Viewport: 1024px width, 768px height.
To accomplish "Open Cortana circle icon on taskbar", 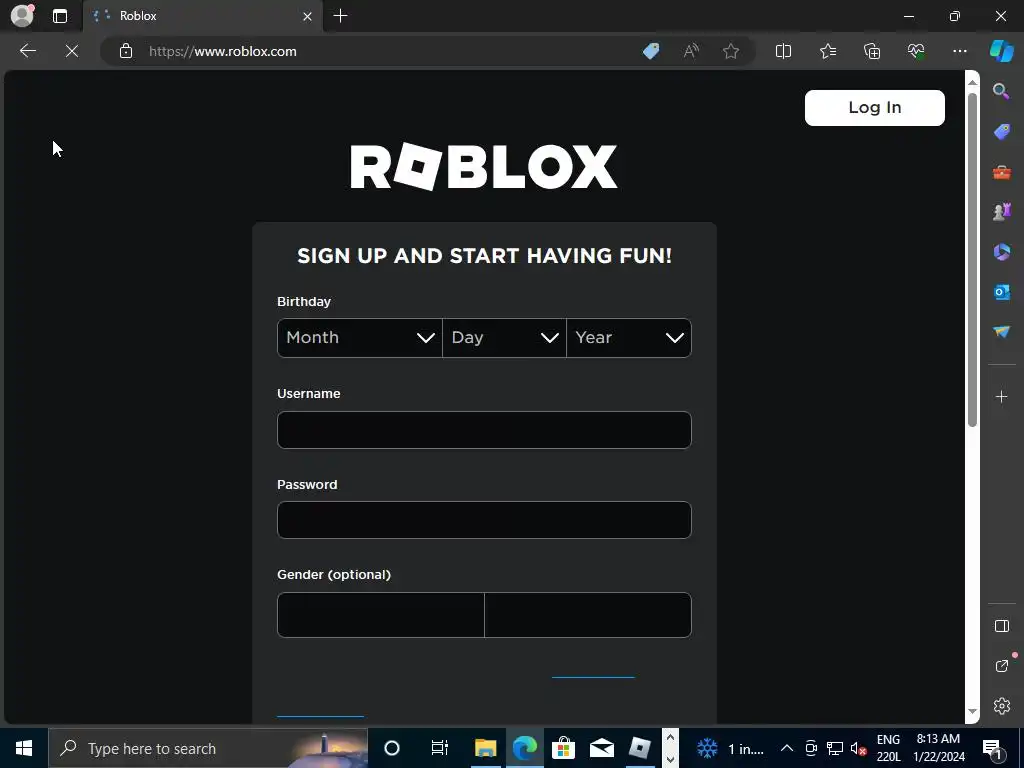I will coord(392,748).
